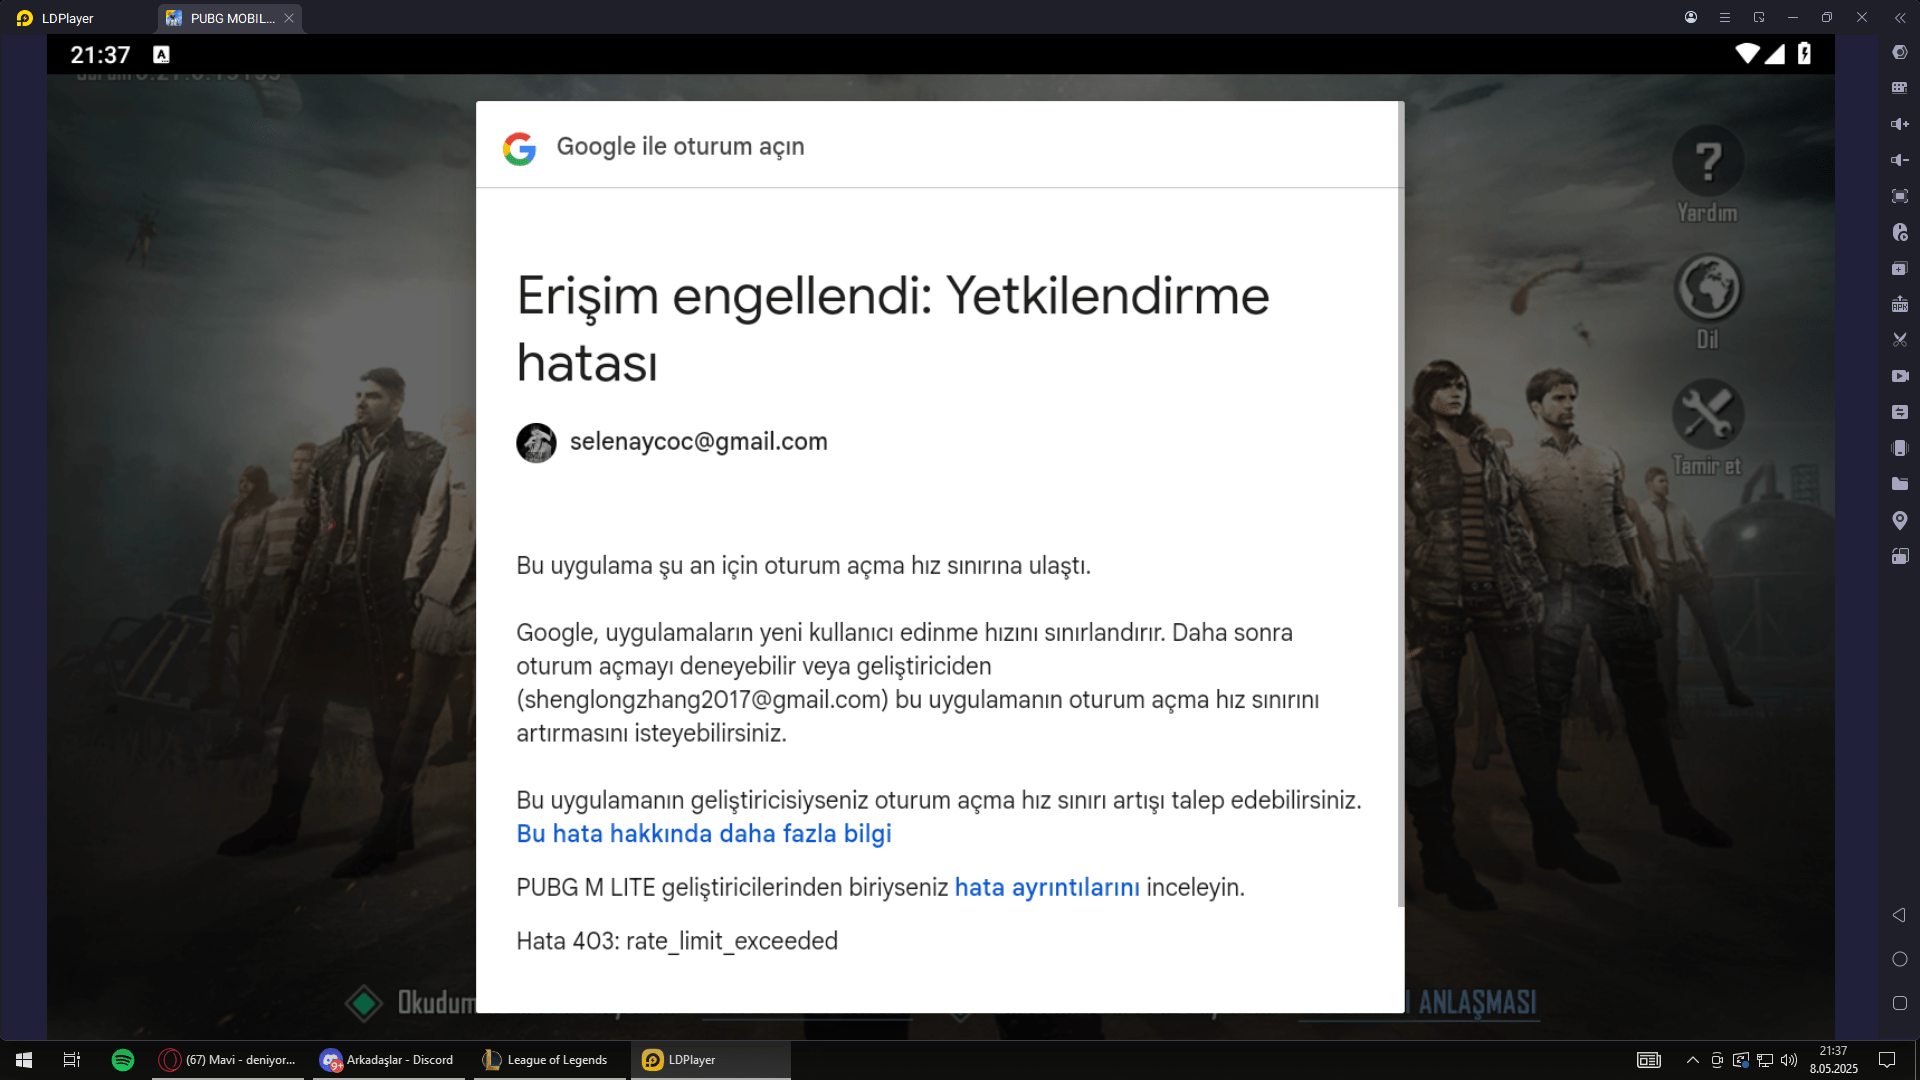Close the PUBG MOBILE tab

point(289,18)
